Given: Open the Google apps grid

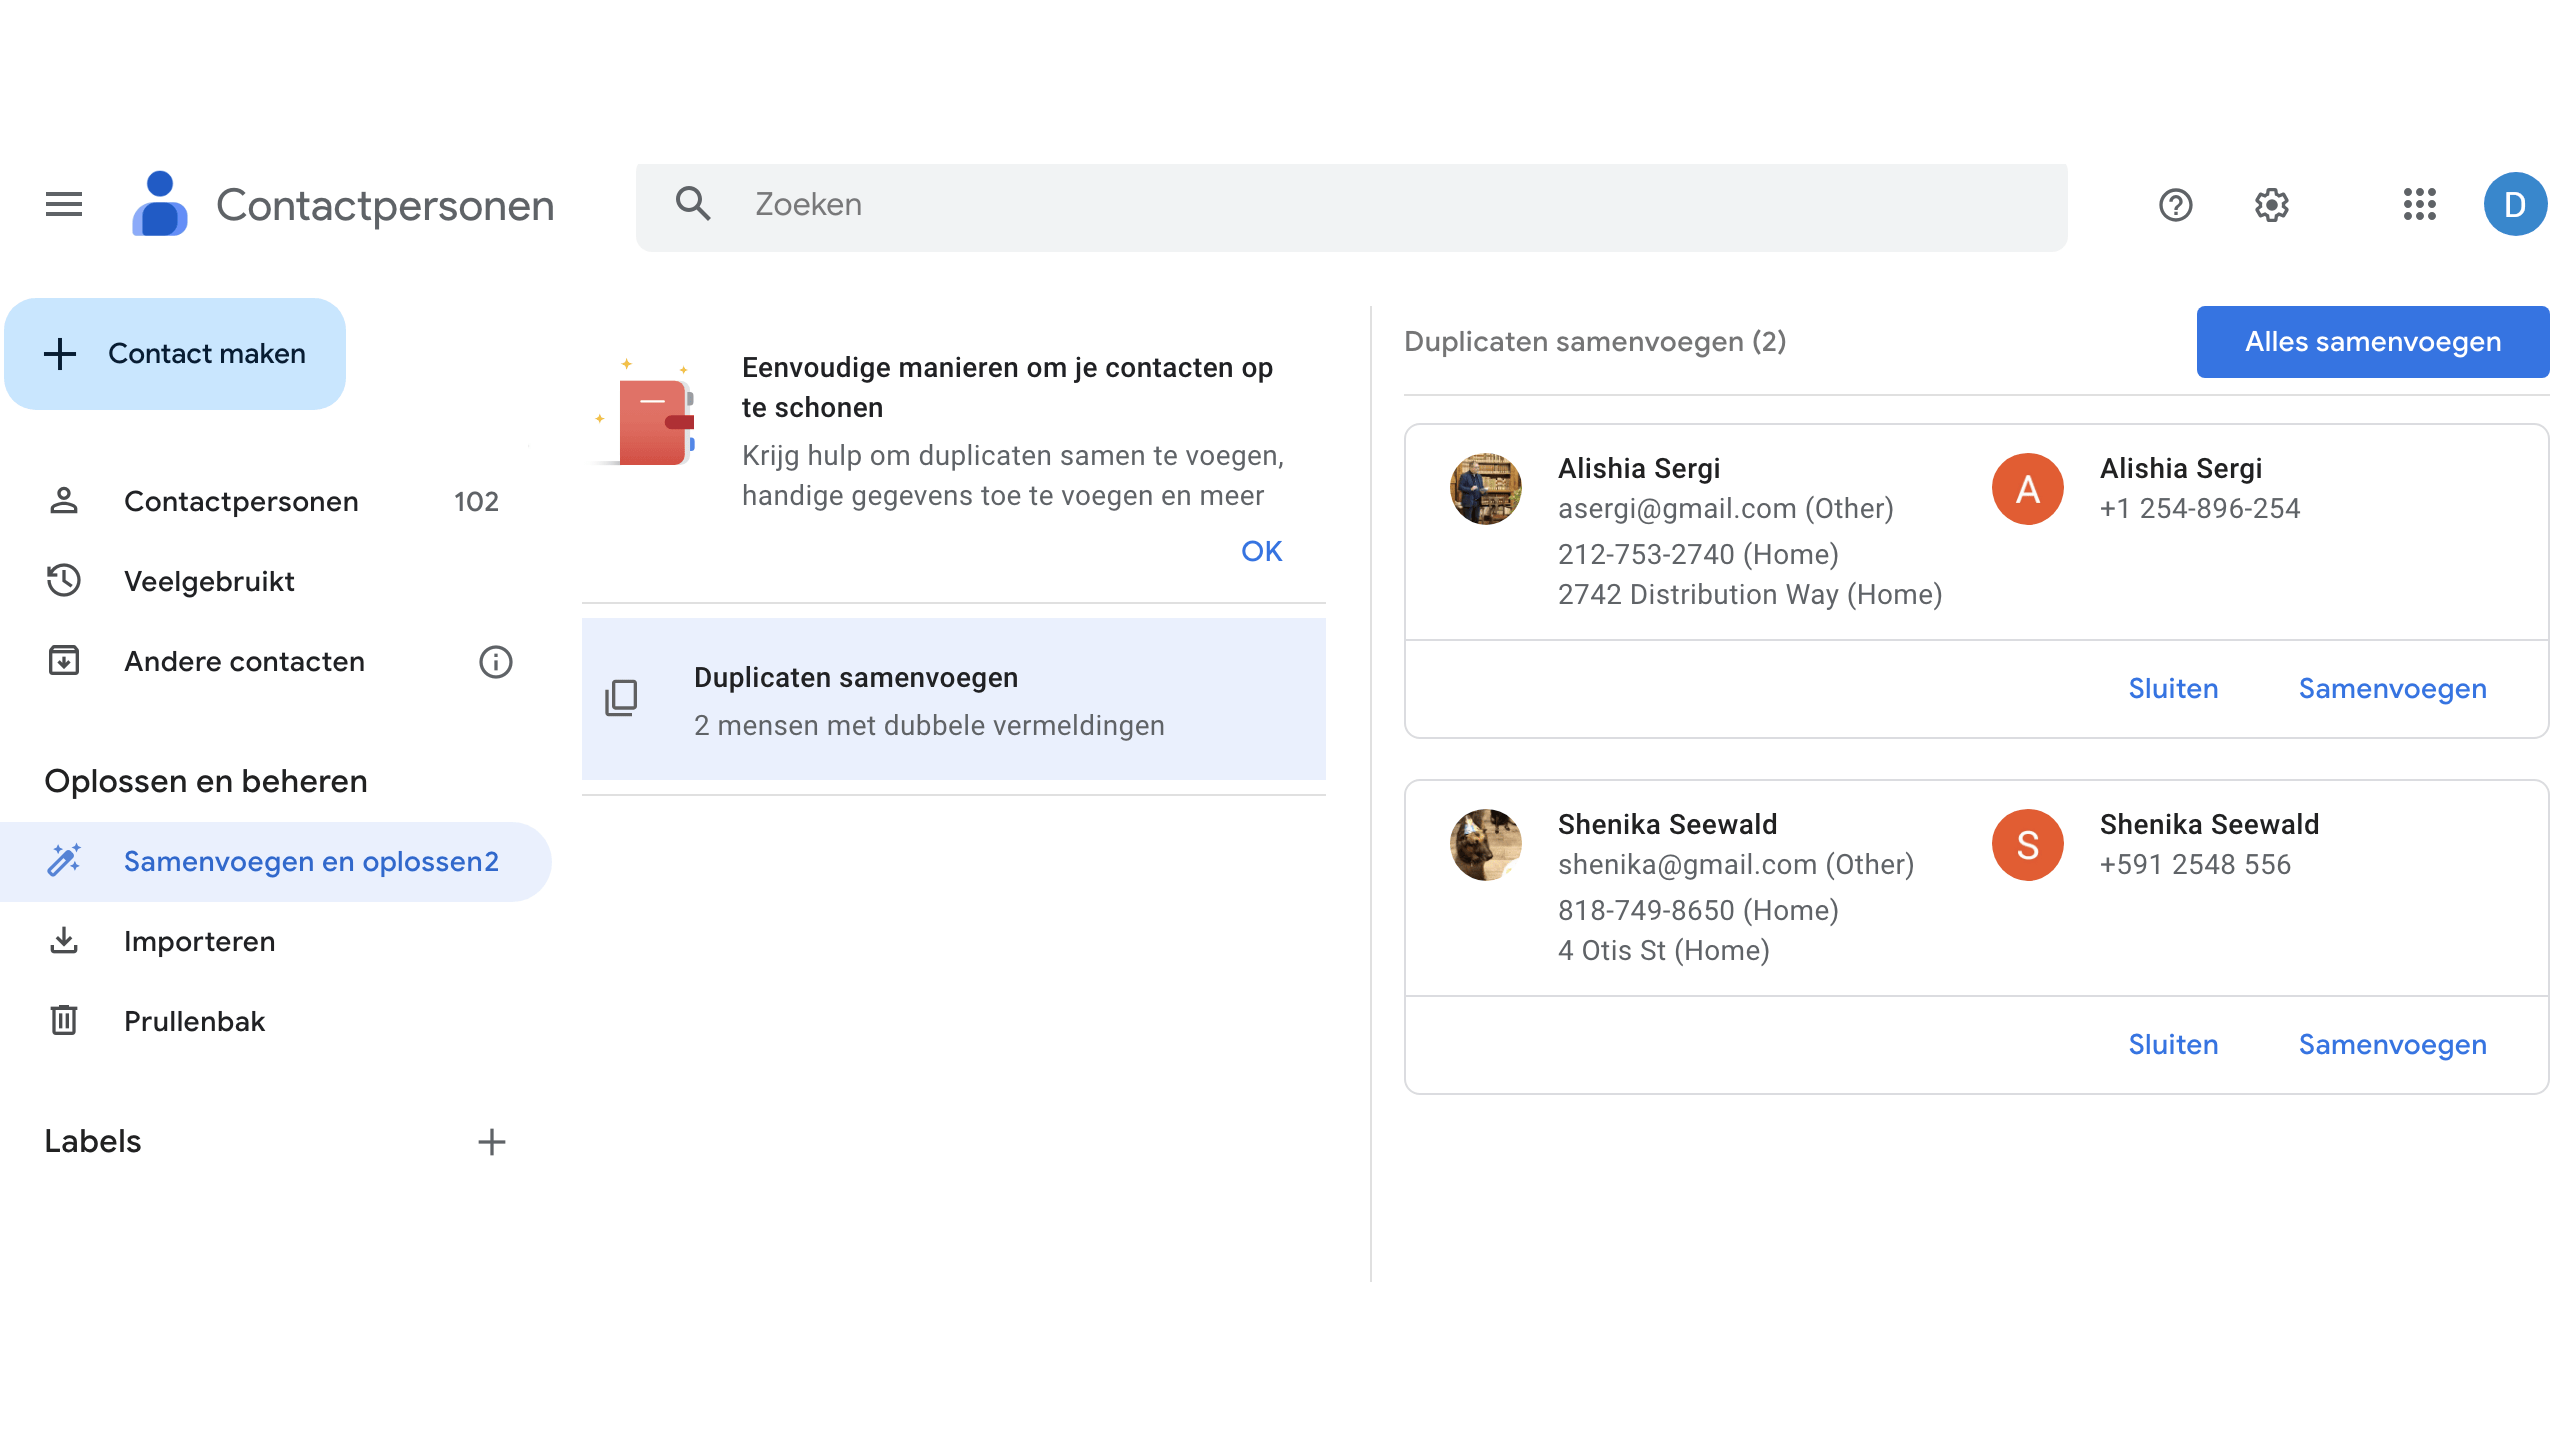Looking at the screenshot, I should [2419, 205].
